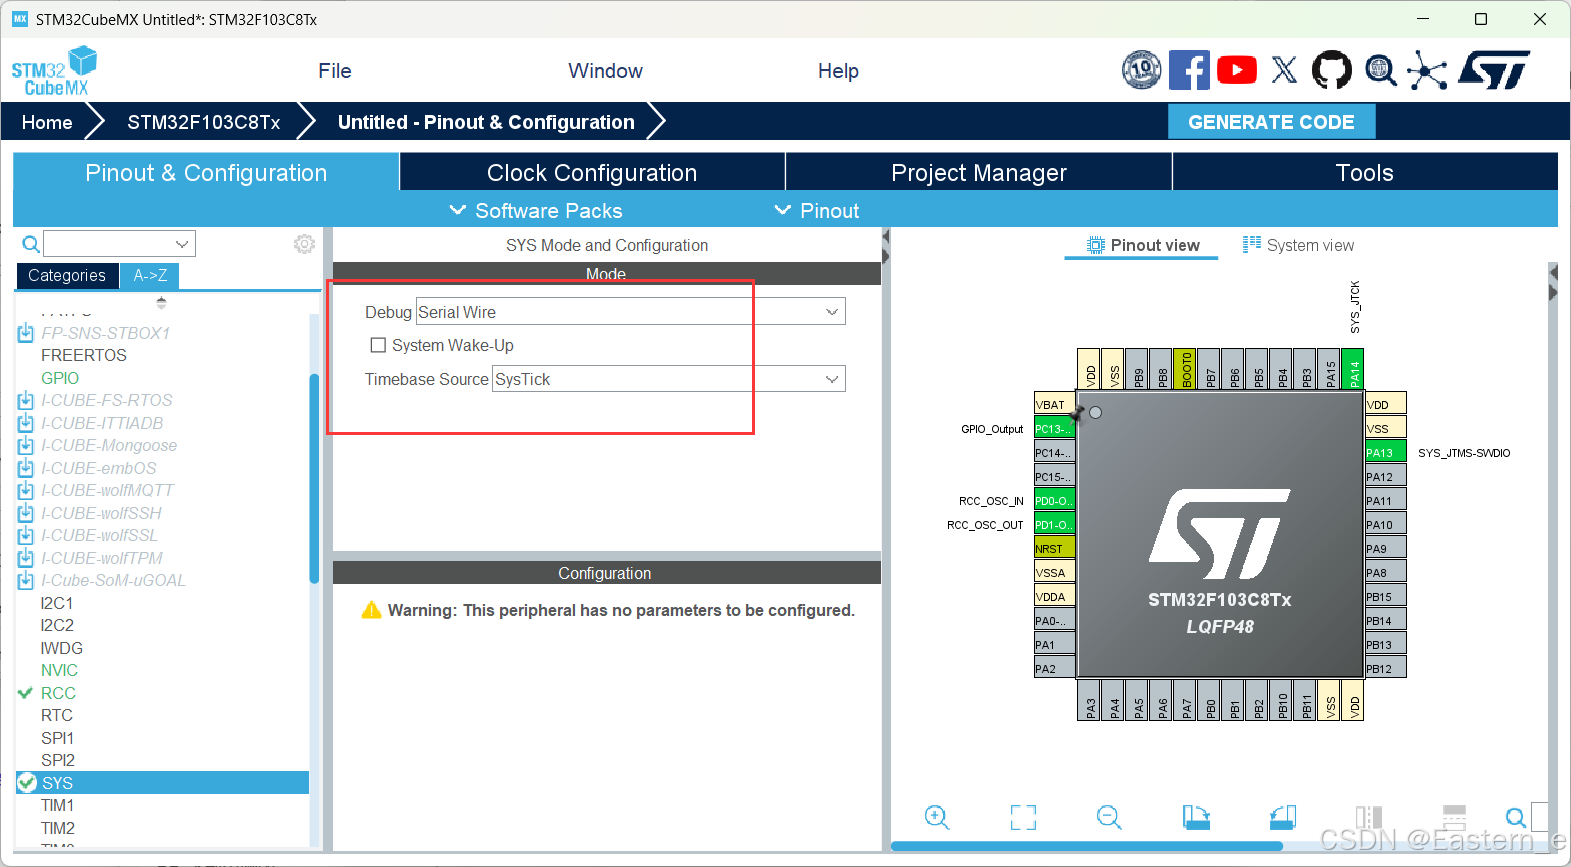Switch to the Clock Configuration tab
Viewport: 1571px width, 867px height.
pyautogui.click(x=592, y=172)
